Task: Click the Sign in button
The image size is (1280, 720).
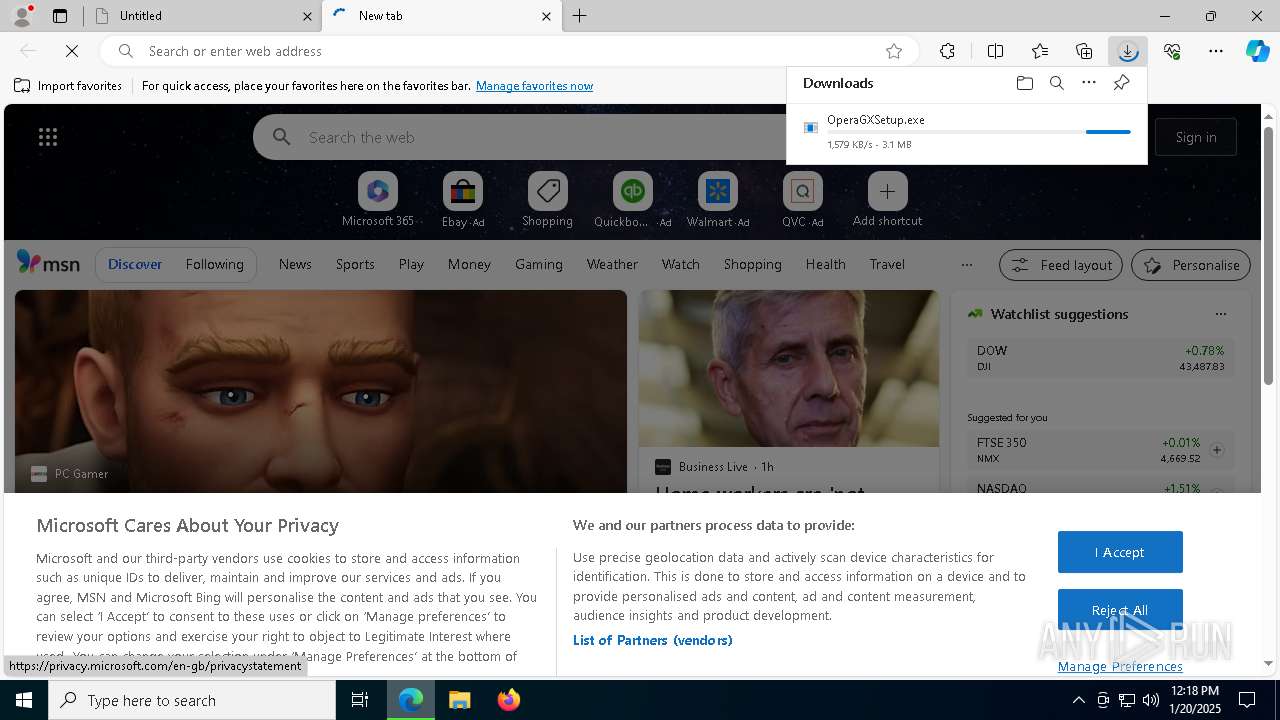Action: tap(1196, 137)
